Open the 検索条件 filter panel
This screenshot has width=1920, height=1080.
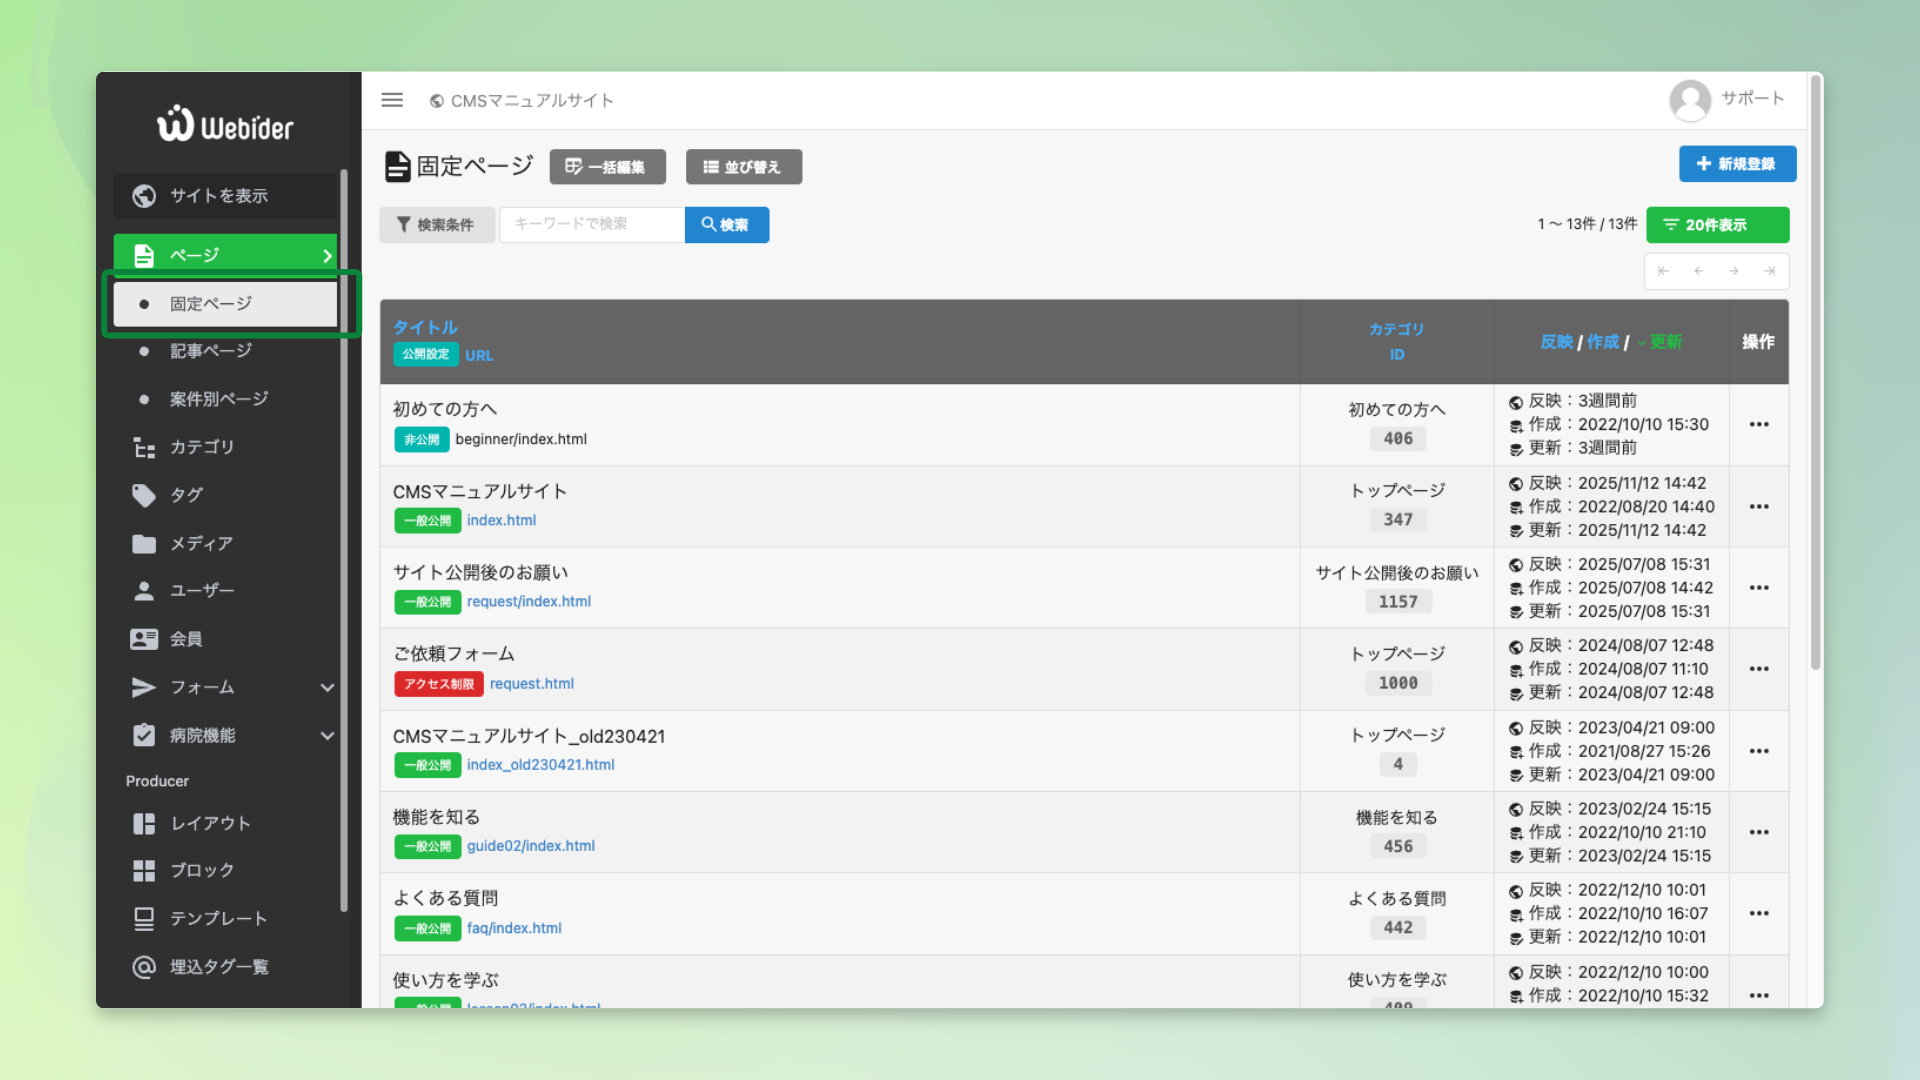436,225
